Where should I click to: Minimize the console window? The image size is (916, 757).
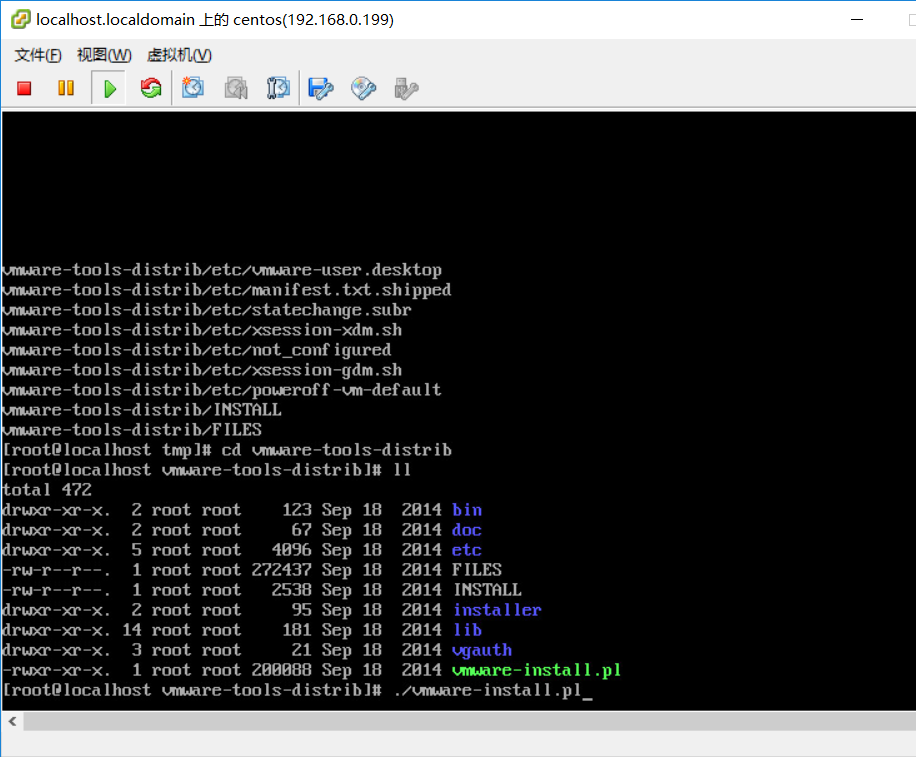point(857,19)
